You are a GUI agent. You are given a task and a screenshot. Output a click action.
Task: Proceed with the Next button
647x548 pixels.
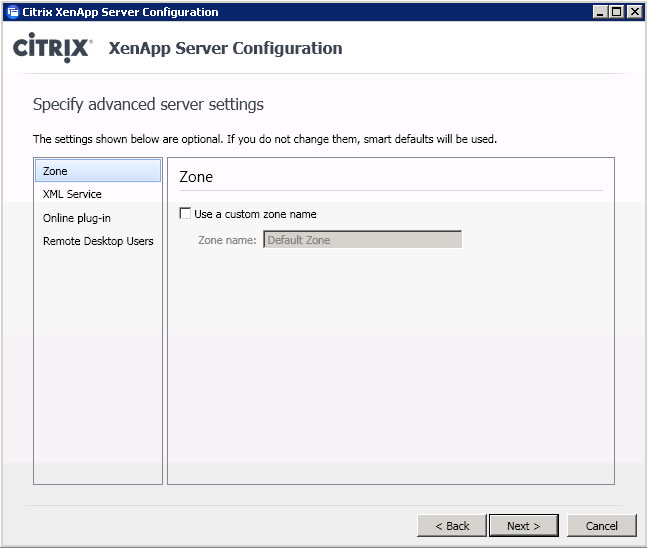[x=524, y=526]
